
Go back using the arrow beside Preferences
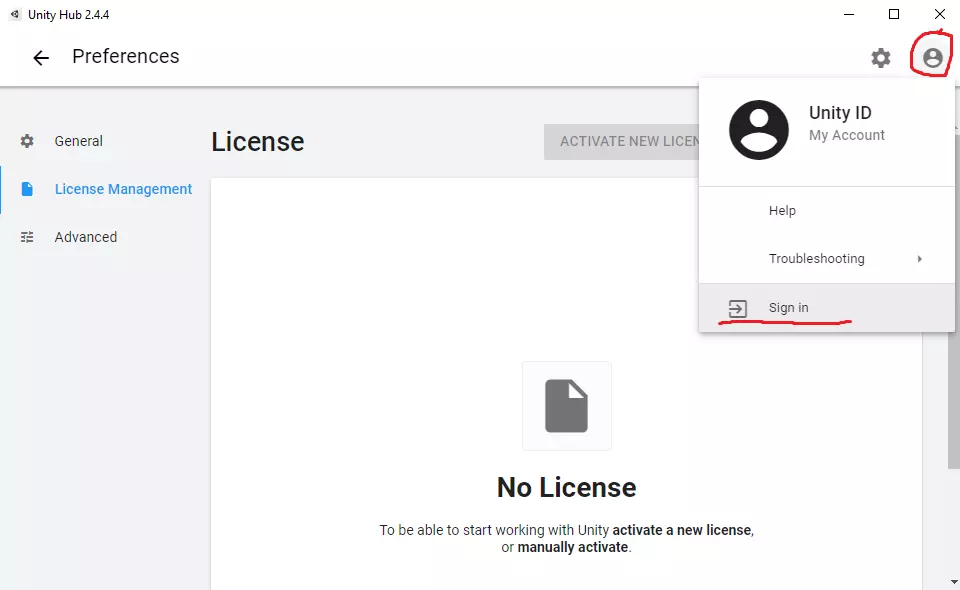pyautogui.click(x=41, y=58)
